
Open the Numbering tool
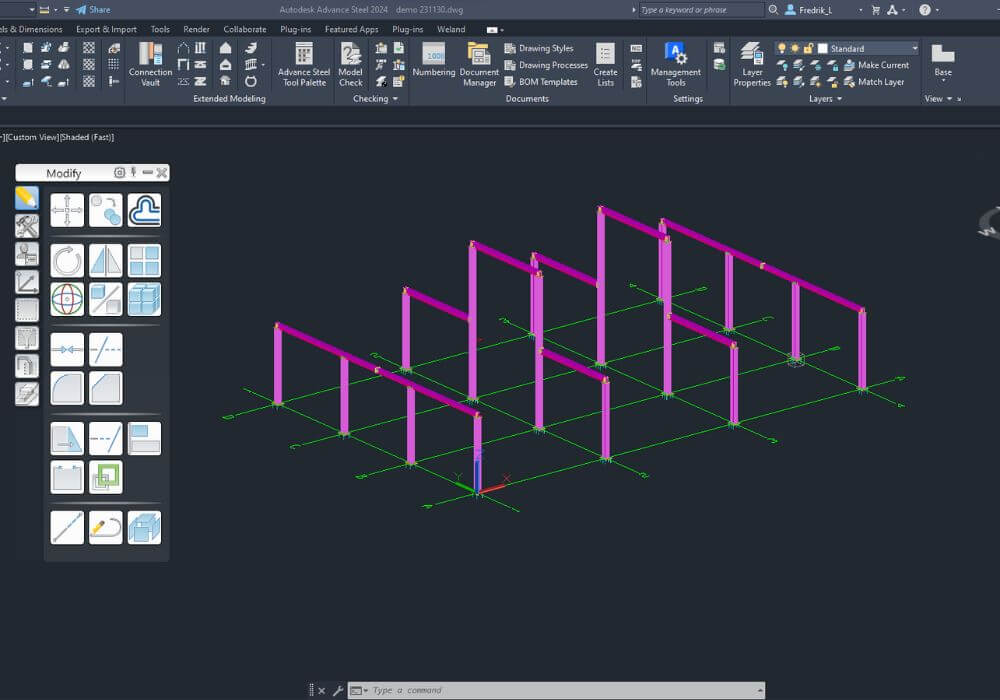coord(433,63)
